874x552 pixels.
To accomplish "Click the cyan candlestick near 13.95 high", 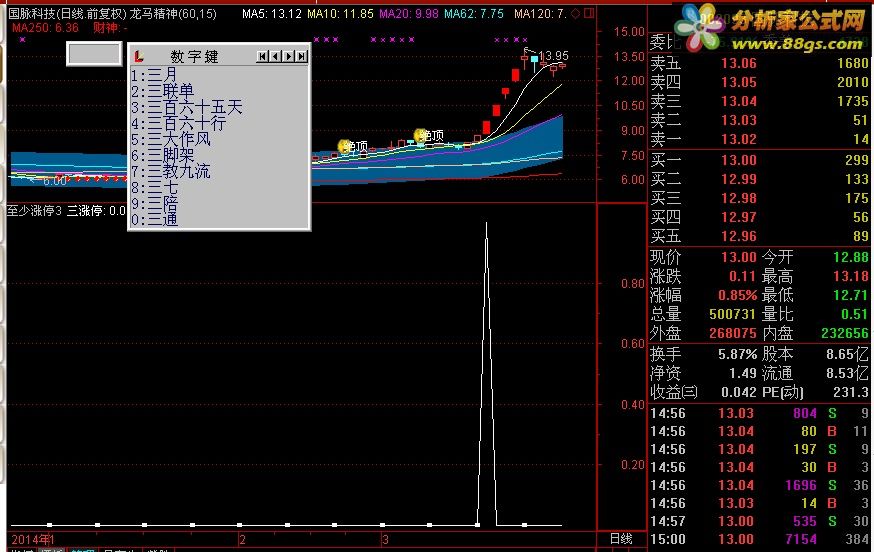I will pos(535,59).
